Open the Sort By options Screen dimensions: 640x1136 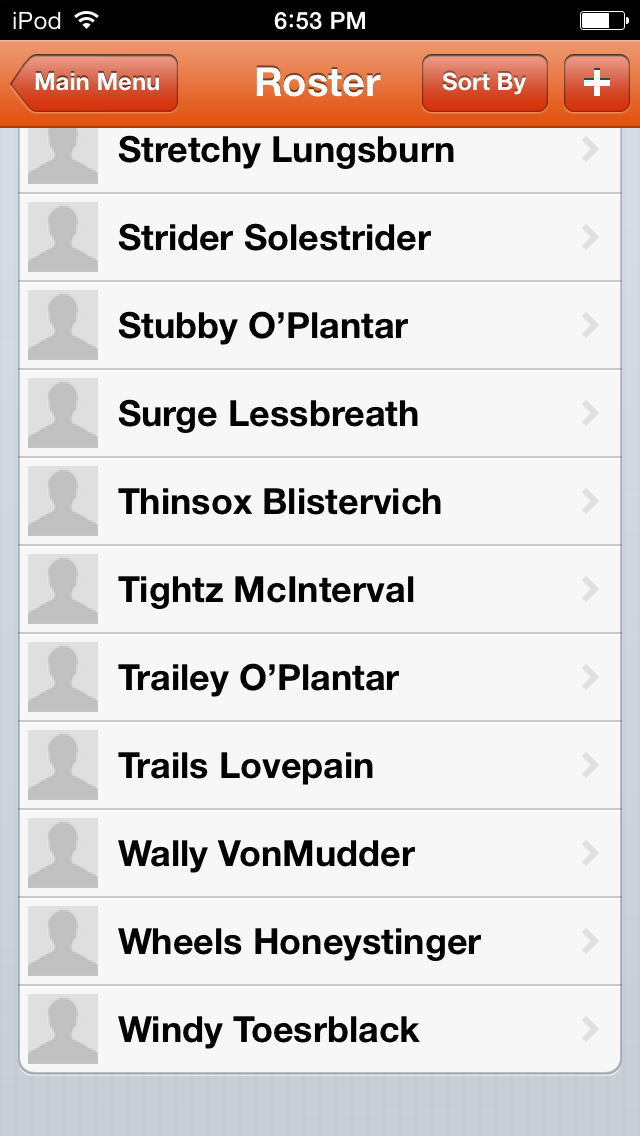coord(484,83)
